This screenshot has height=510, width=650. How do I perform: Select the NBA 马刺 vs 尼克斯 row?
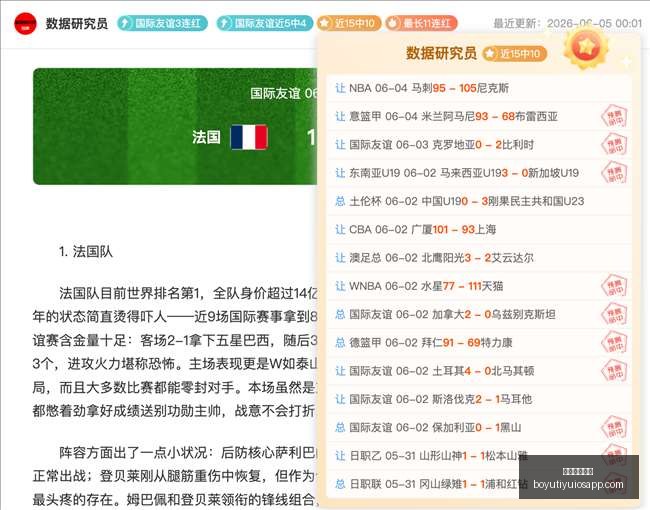click(479, 88)
